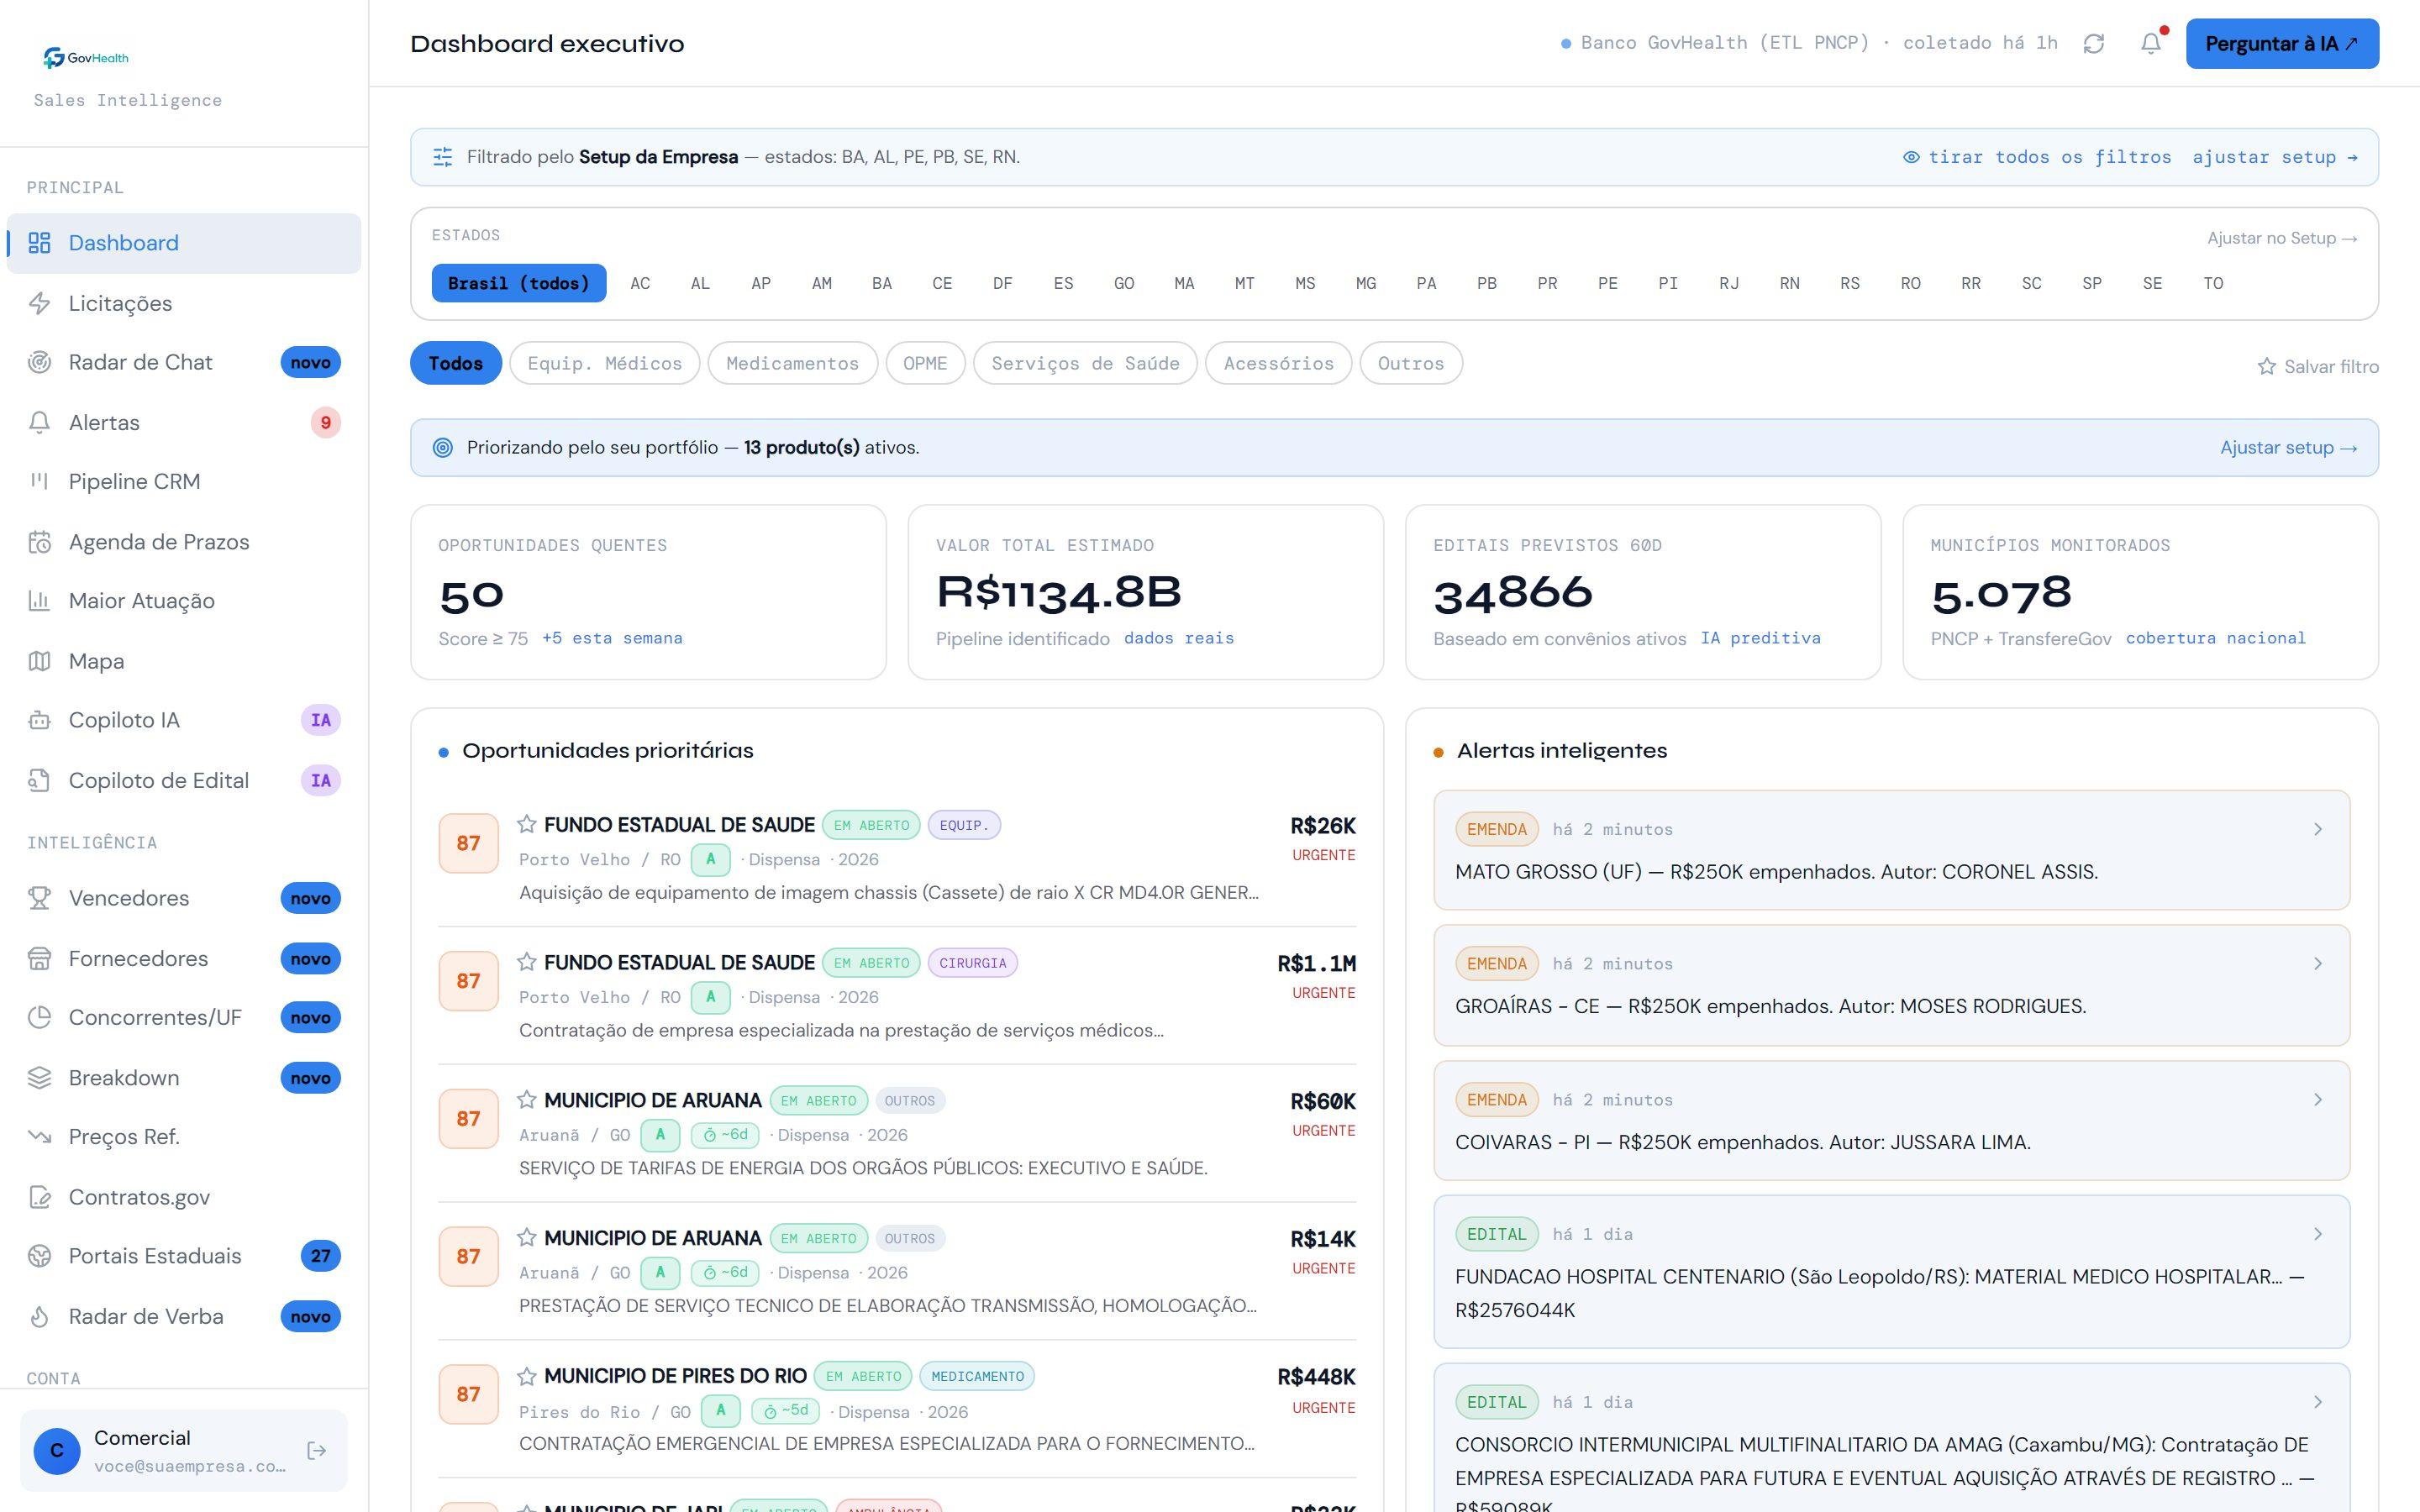Image resolution: width=2420 pixels, height=1512 pixels.
Task: Click 'ajustar setup' link in filter banner
Action: pyautogui.click(x=2275, y=157)
